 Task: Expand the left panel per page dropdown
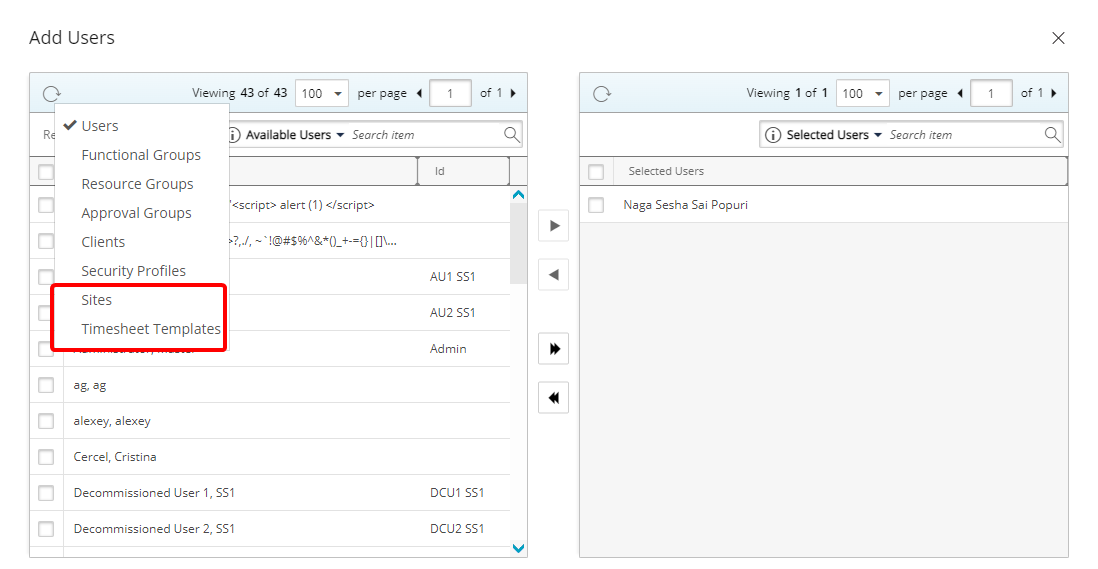(x=321, y=94)
